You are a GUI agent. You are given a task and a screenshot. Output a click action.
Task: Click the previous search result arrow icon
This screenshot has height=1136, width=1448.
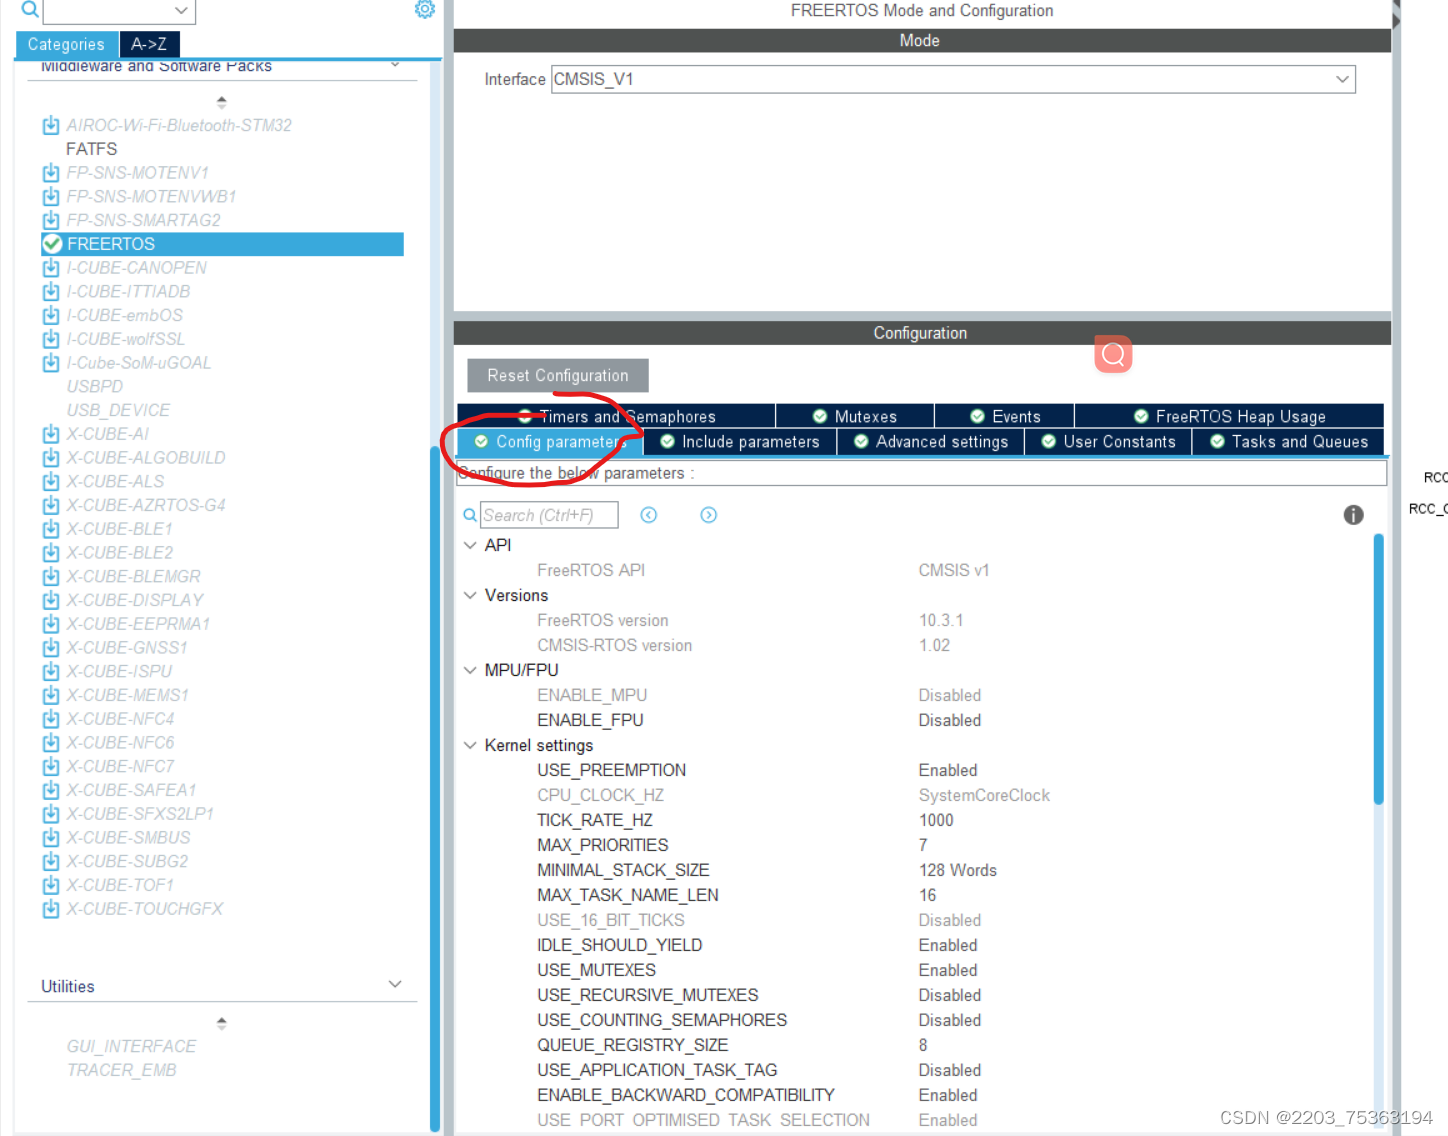point(649,515)
